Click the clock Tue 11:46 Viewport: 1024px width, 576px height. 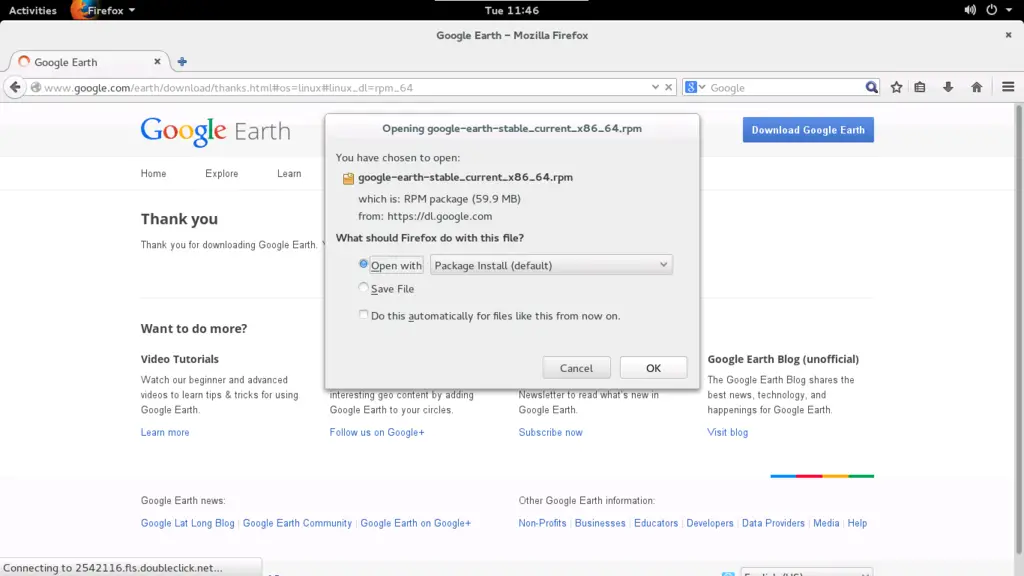point(512,10)
